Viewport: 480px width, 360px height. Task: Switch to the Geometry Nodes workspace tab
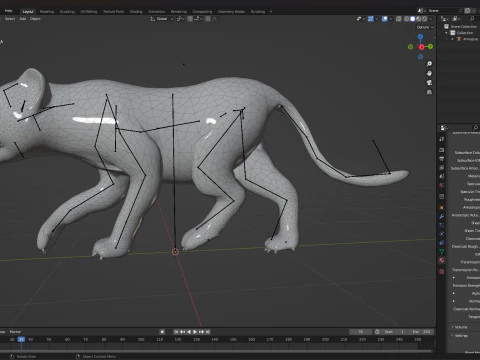click(231, 12)
